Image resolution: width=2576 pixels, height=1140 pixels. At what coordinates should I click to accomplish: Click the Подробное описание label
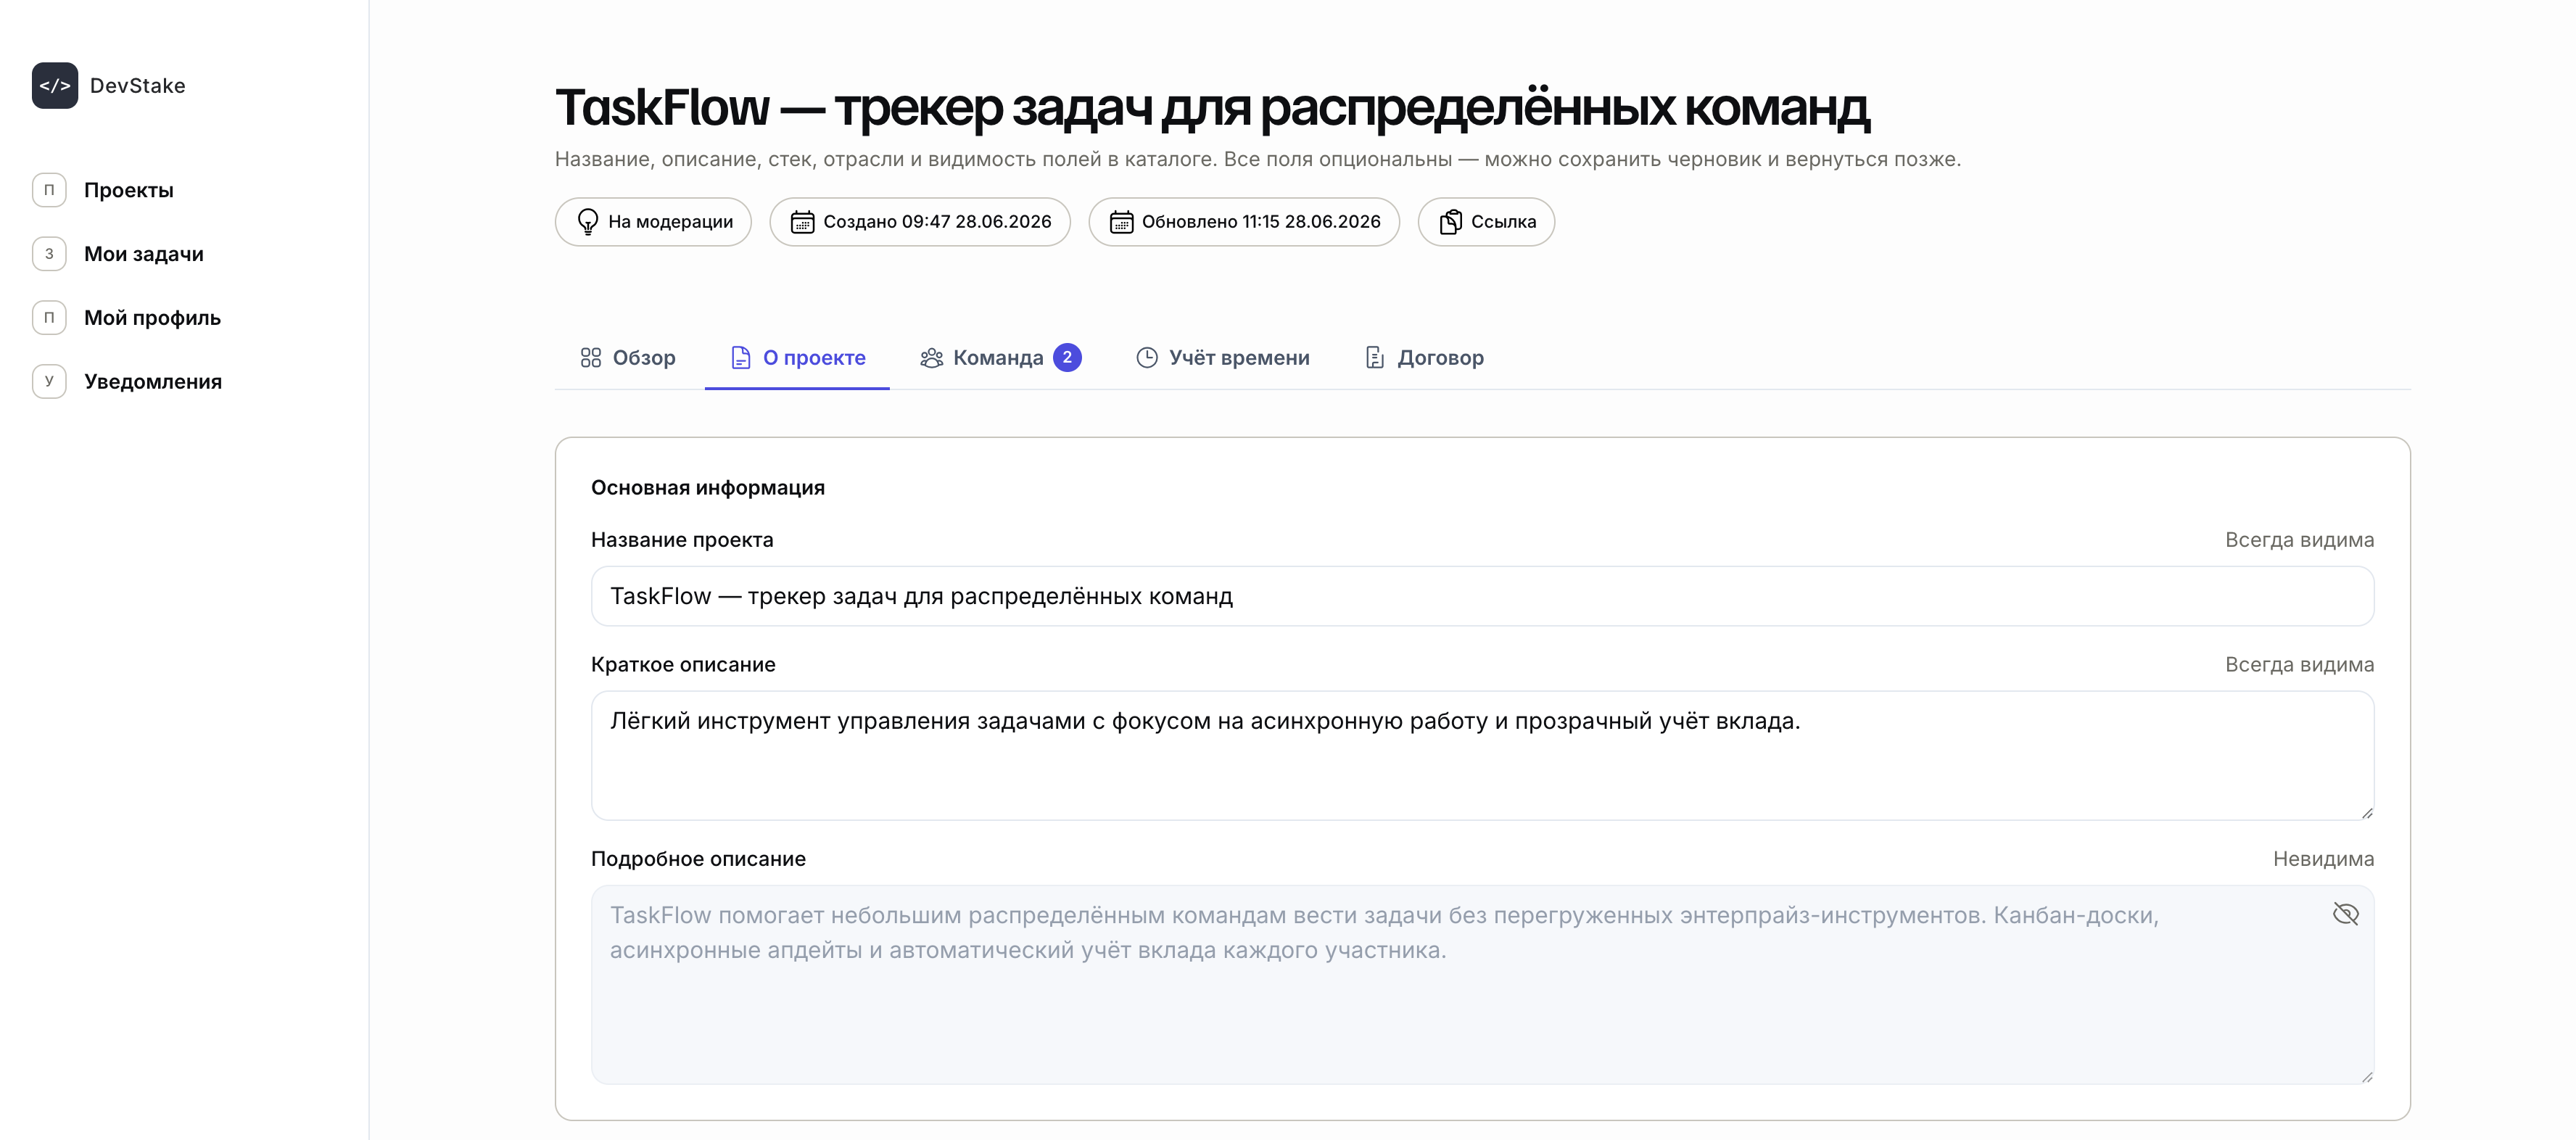click(x=698, y=859)
